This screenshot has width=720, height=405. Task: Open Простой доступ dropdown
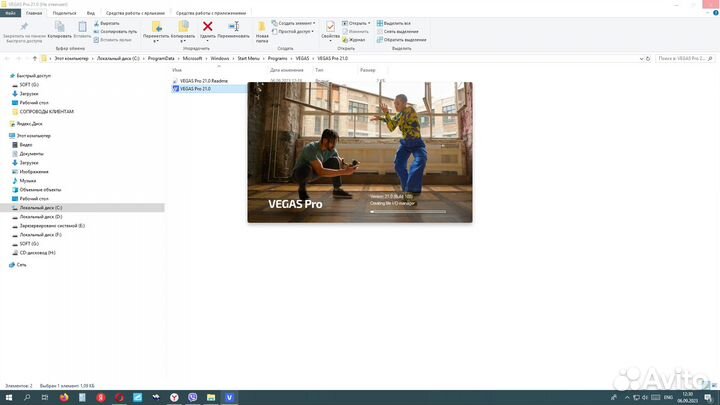tap(293, 31)
